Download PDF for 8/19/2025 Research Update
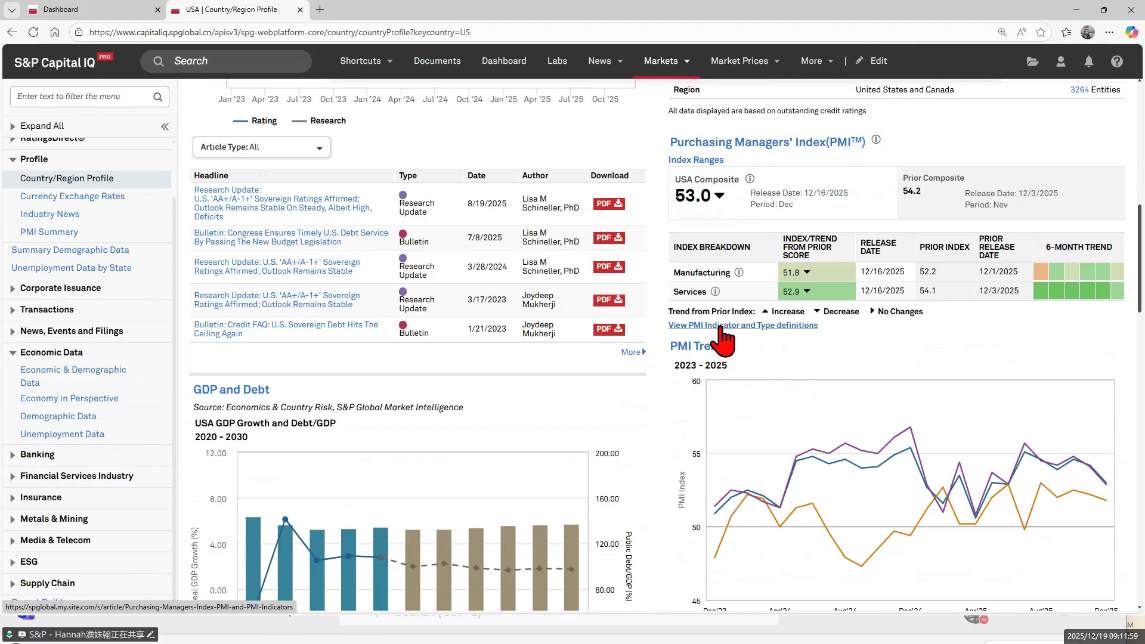This screenshot has height=644, width=1145. tap(609, 204)
